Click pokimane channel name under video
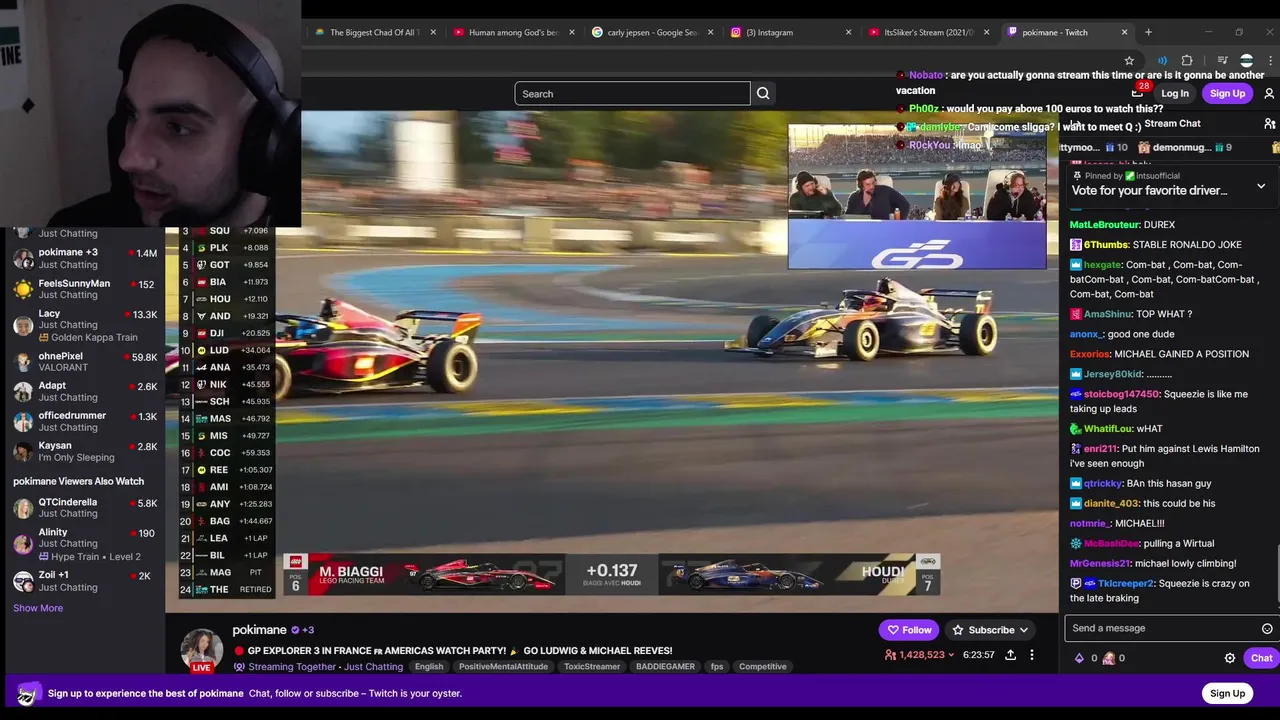This screenshot has width=1280, height=720. tap(259, 630)
